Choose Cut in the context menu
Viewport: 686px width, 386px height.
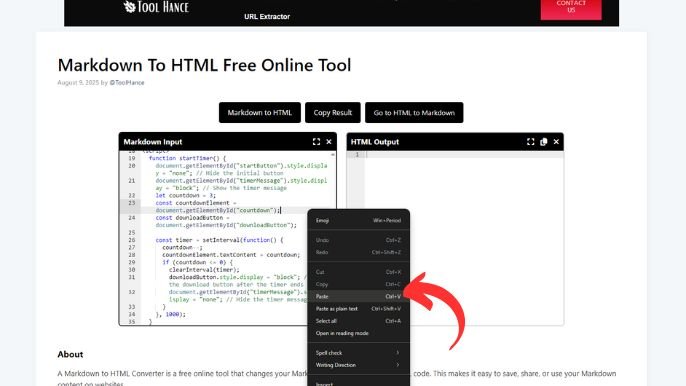pos(358,272)
